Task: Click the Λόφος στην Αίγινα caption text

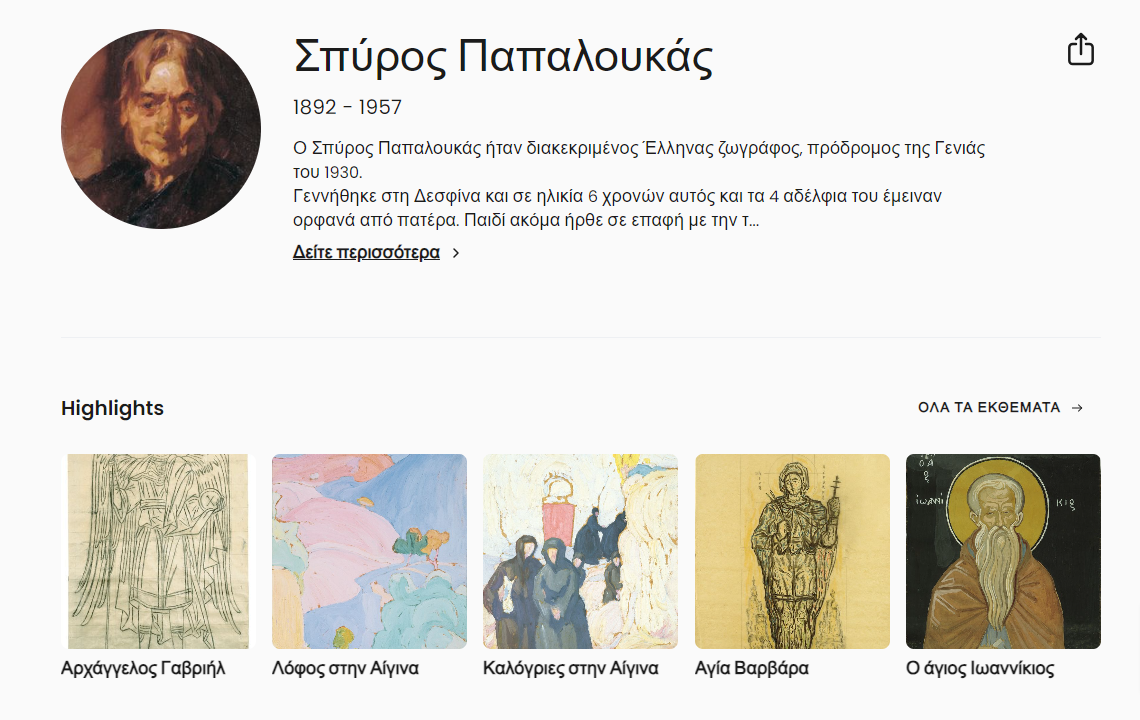Action: (345, 668)
